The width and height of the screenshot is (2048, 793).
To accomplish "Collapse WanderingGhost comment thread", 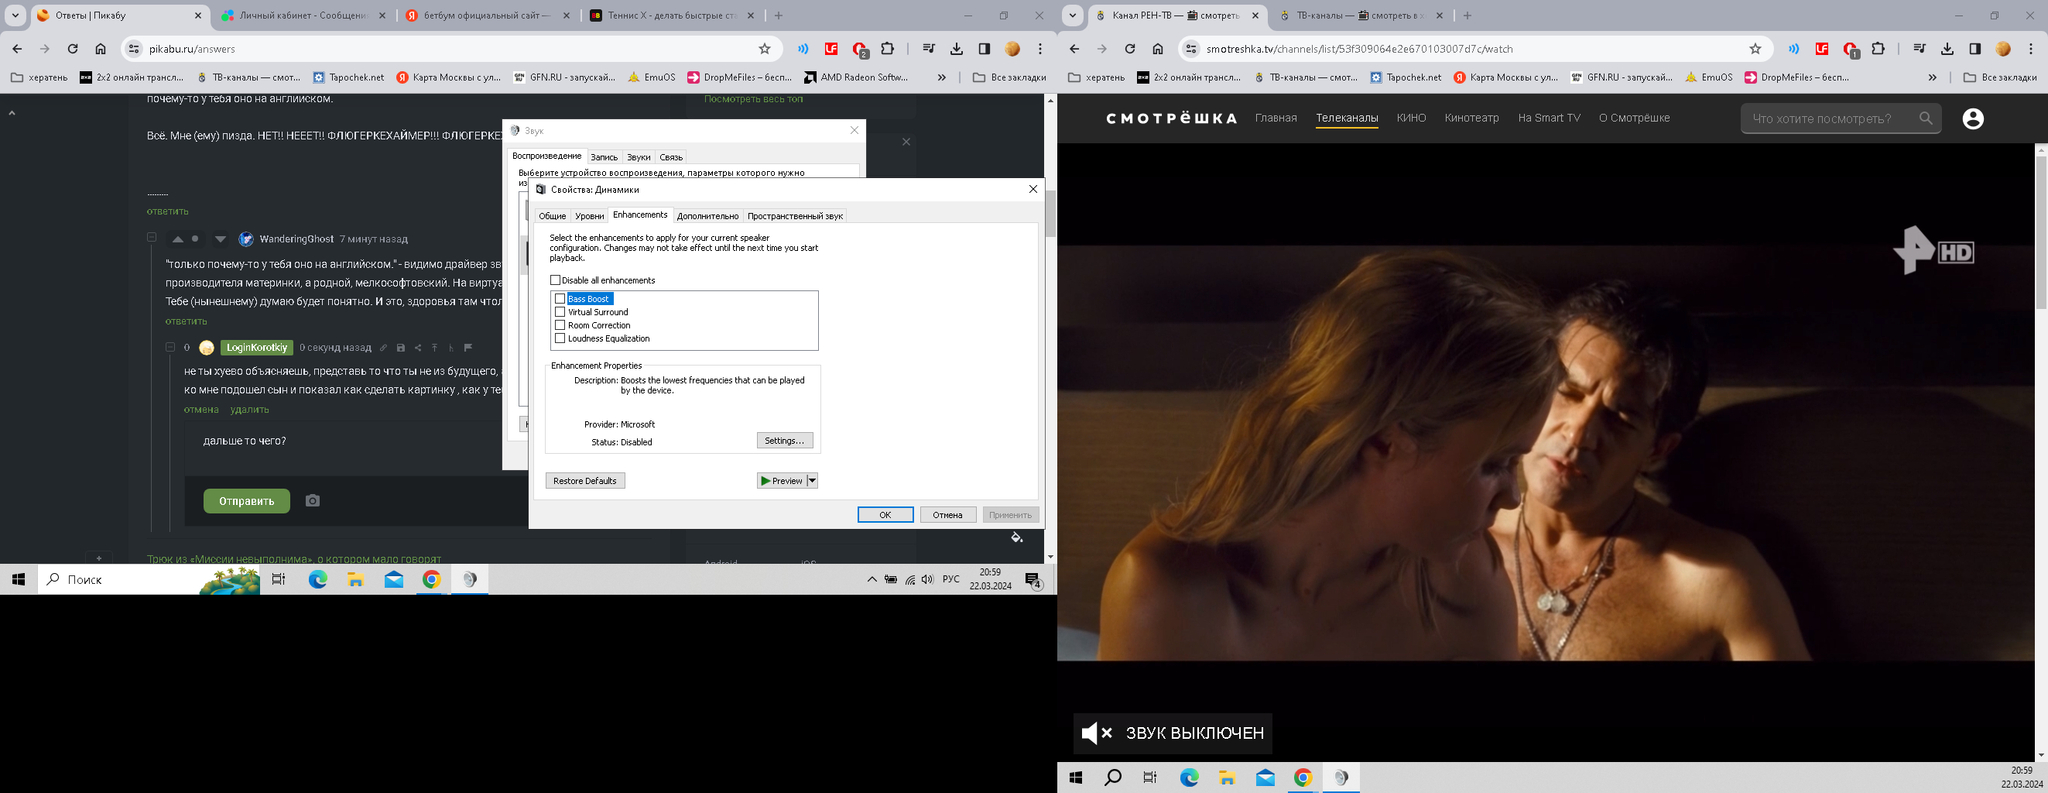I will pos(152,238).
